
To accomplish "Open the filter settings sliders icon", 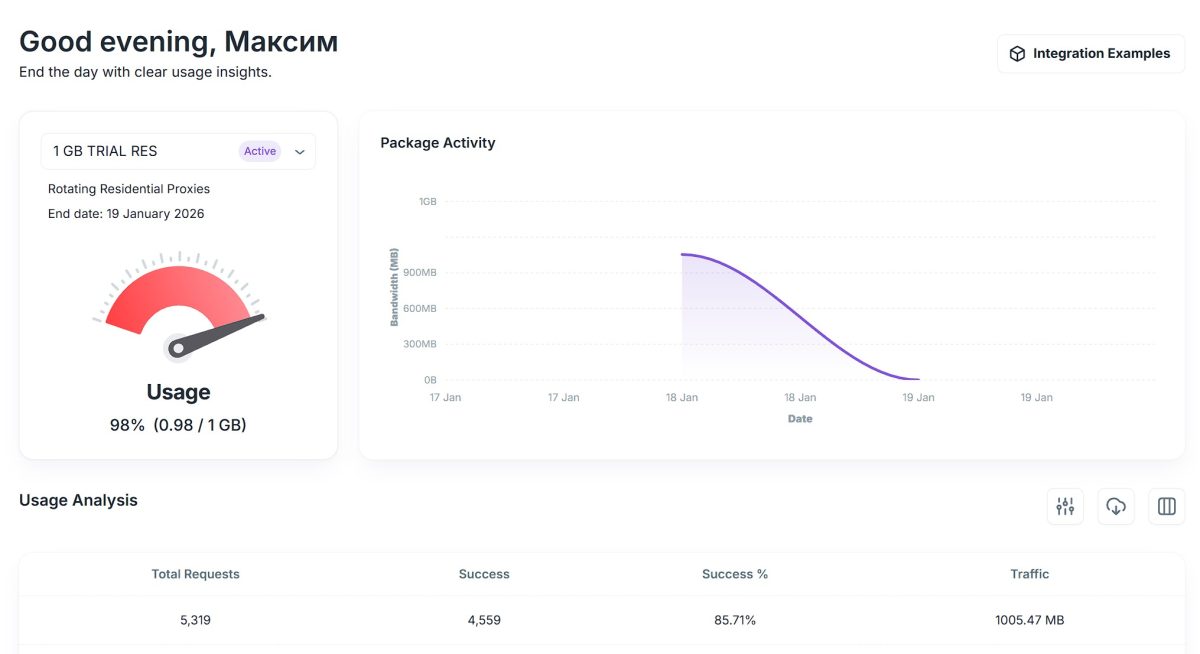I will tap(1065, 506).
